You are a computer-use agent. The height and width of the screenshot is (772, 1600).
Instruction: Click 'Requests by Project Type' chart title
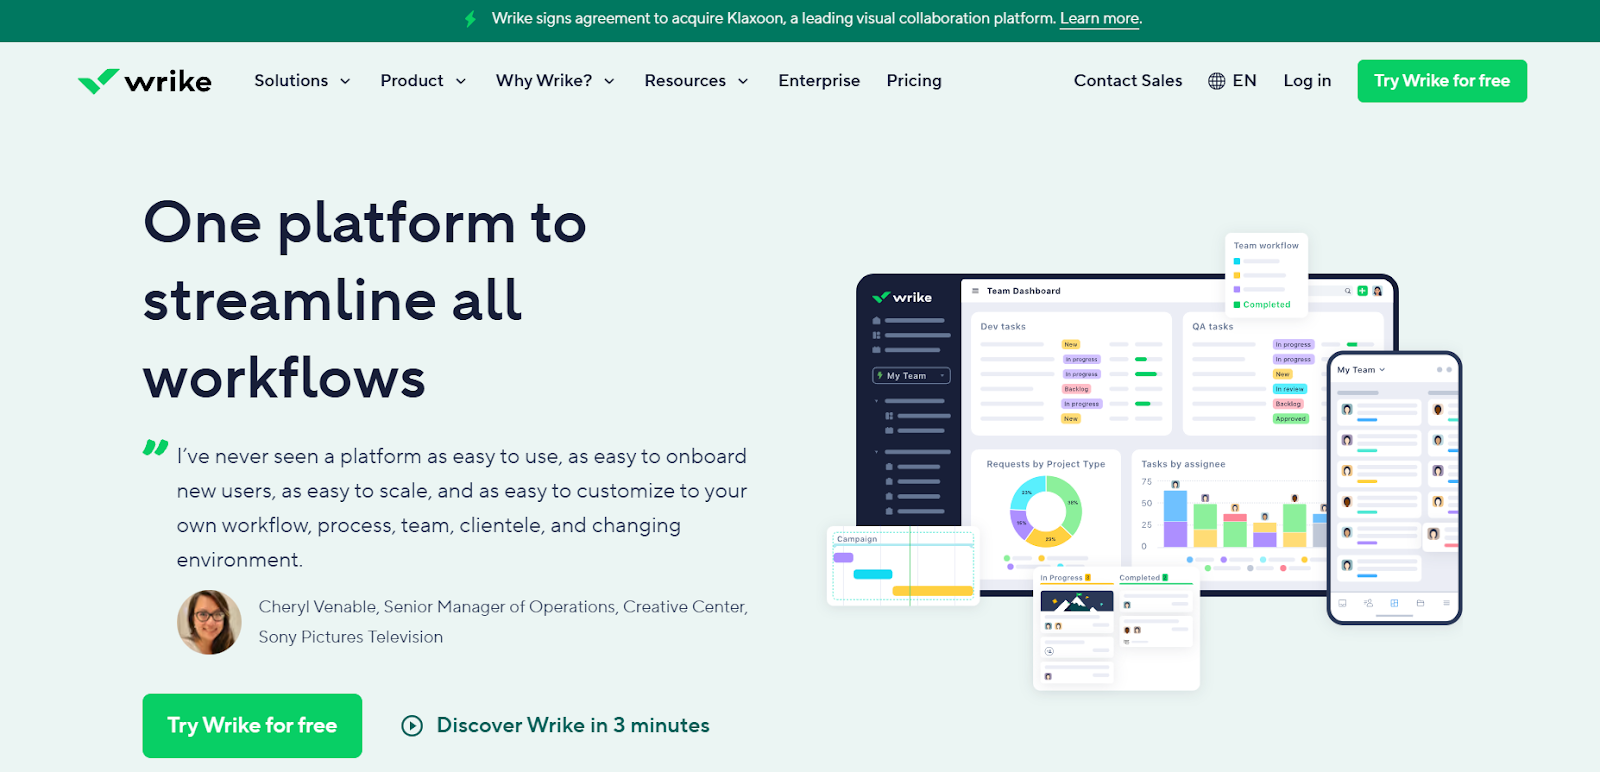click(1046, 464)
